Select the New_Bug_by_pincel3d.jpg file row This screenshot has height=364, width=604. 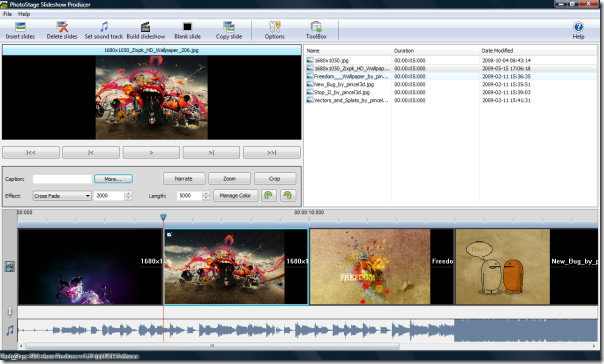click(451, 84)
